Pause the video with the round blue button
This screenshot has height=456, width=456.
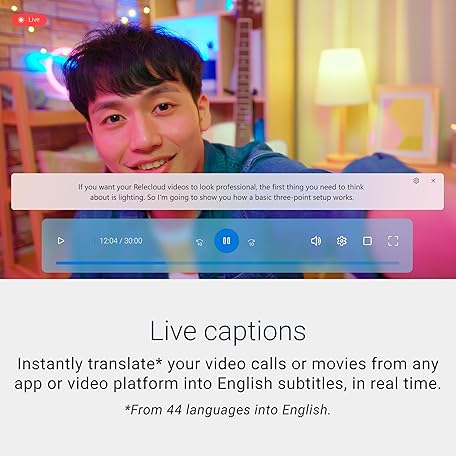[x=226, y=241]
